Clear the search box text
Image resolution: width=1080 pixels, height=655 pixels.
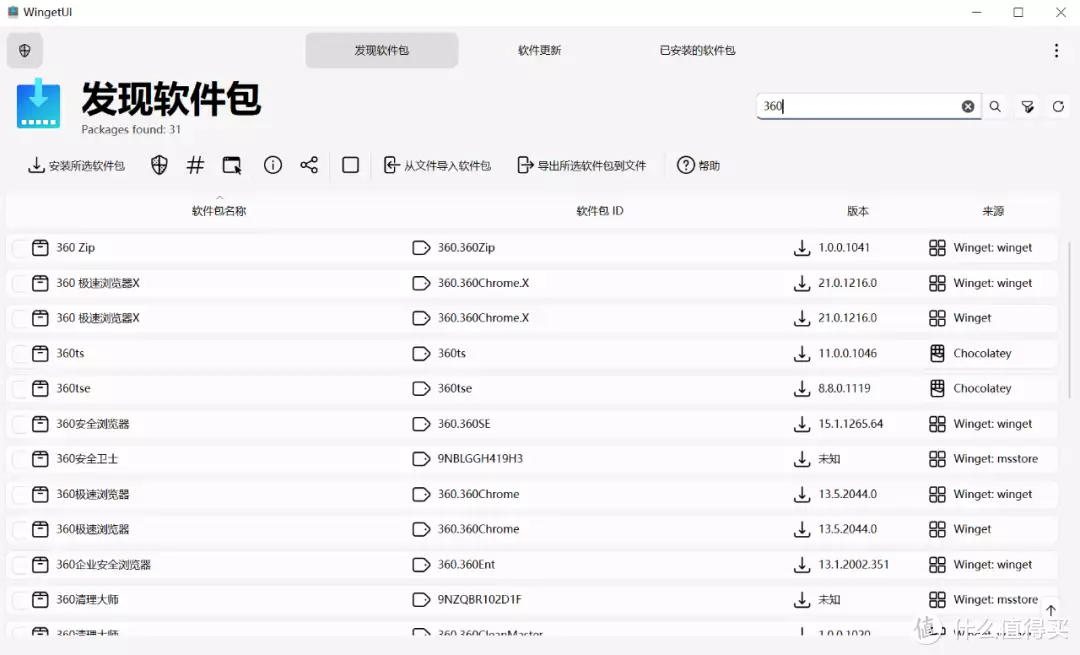point(967,107)
